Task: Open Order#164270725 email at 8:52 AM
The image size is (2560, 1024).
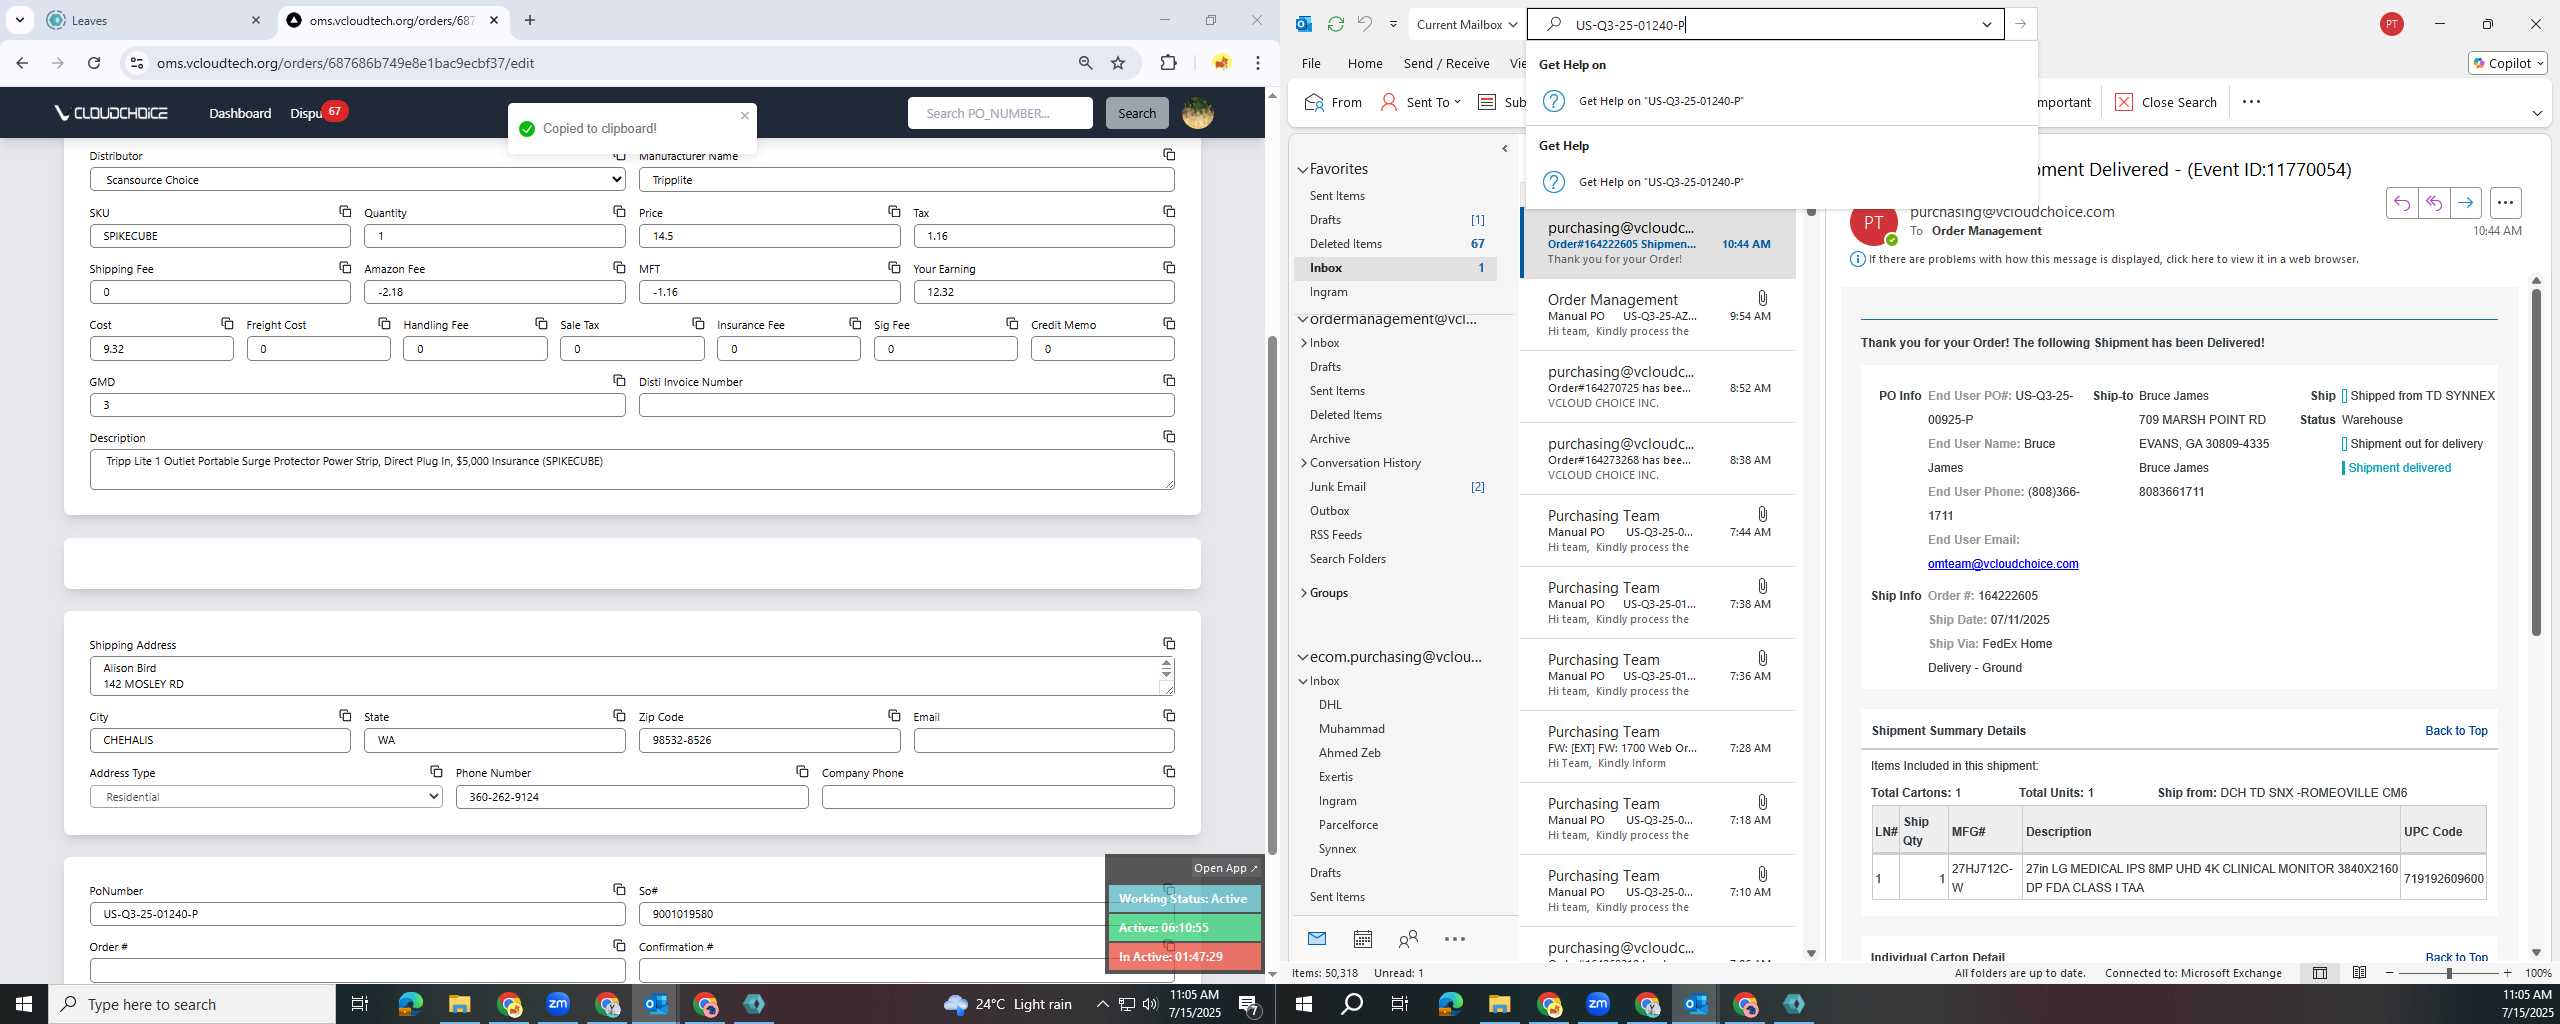Action: point(1658,387)
